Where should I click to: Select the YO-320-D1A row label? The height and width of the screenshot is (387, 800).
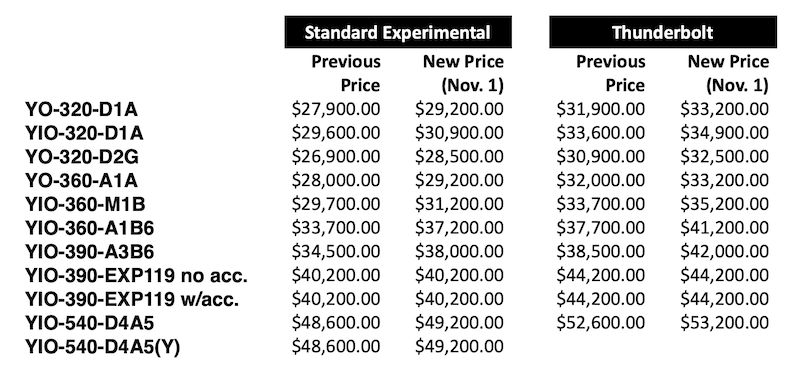click(82, 109)
